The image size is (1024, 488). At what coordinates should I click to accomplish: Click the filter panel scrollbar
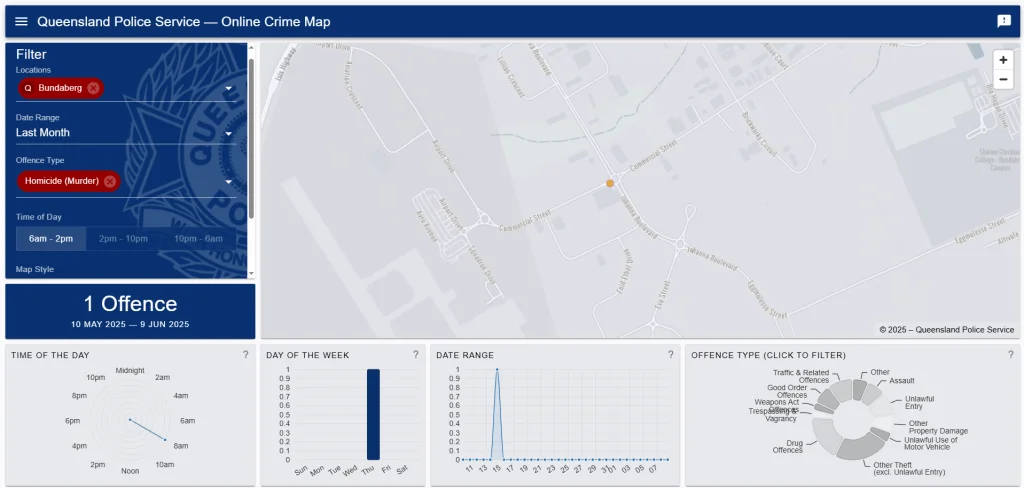click(251, 140)
